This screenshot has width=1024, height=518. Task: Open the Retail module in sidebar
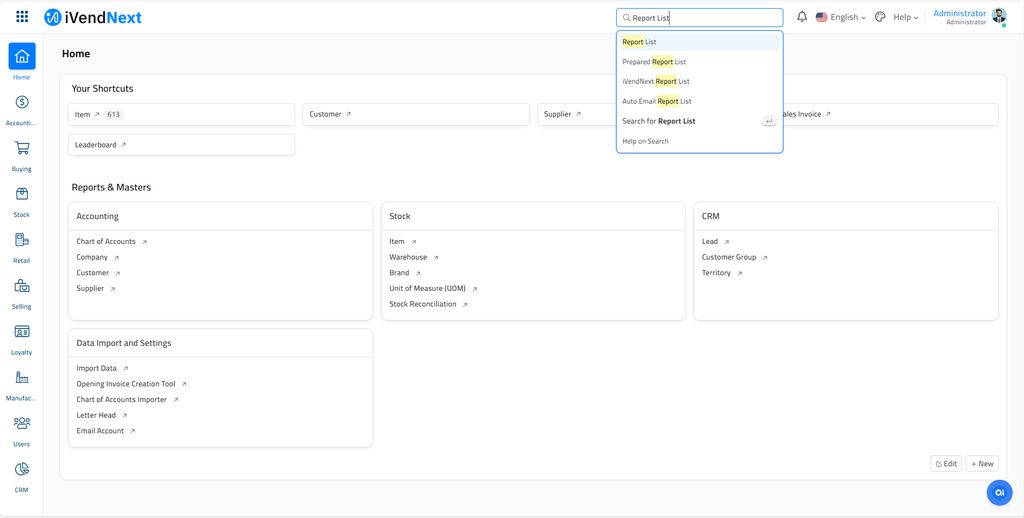pos(22,247)
